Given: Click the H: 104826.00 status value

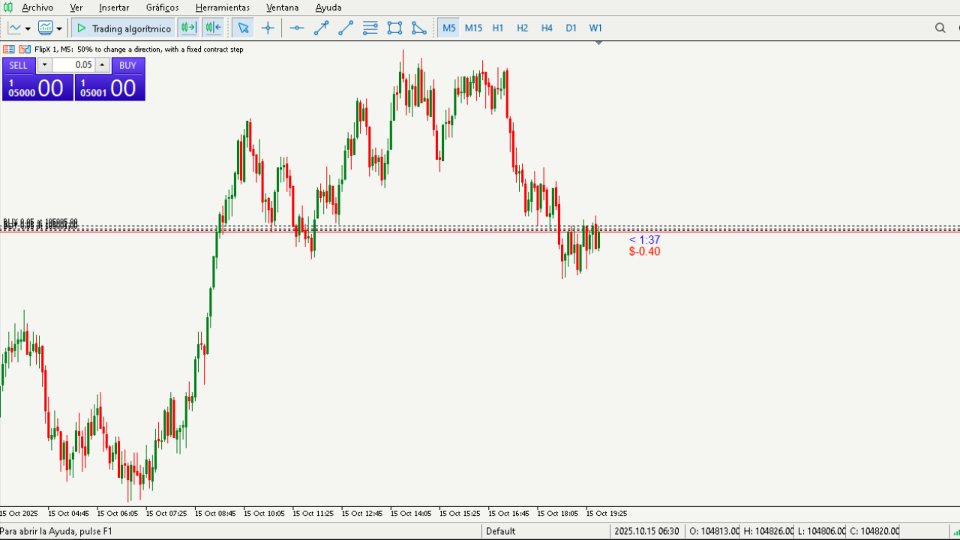Looking at the screenshot, I should [x=768, y=531].
